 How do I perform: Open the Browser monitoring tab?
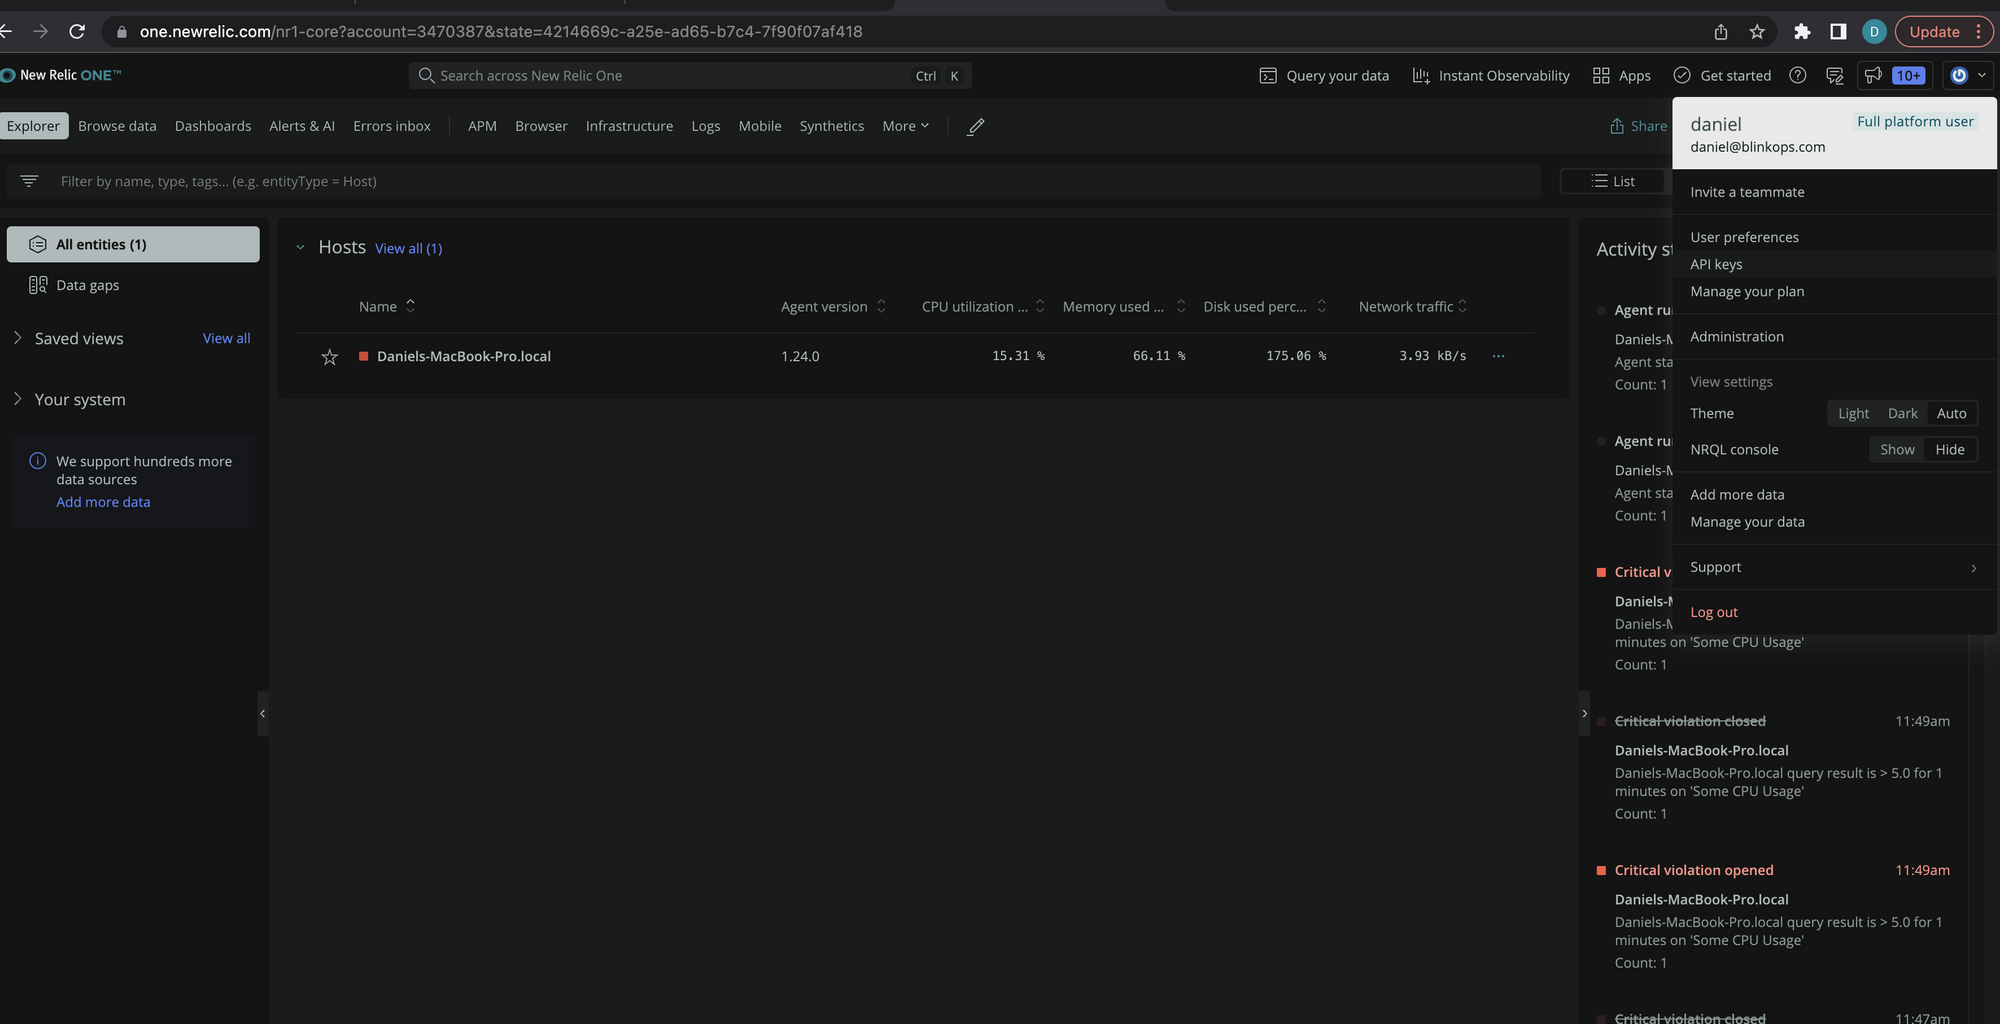click(x=541, y=126)
